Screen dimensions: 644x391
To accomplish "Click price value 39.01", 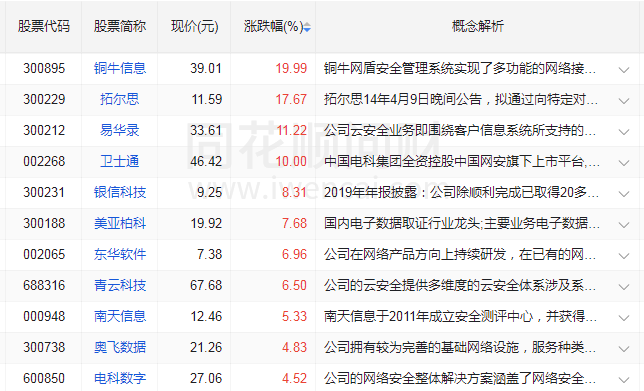I will (206, 68).
